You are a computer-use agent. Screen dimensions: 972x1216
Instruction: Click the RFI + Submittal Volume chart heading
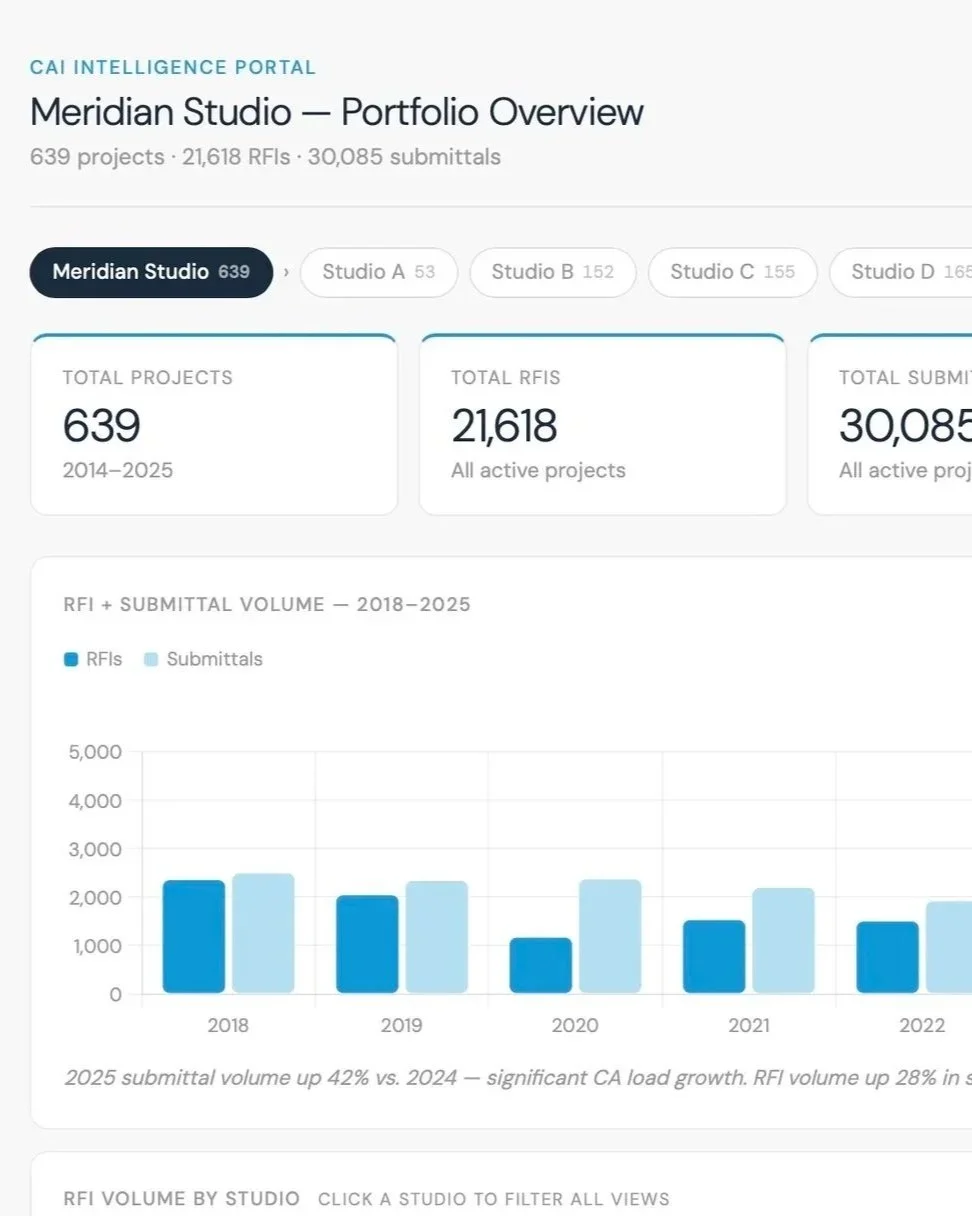click(267, 604)
